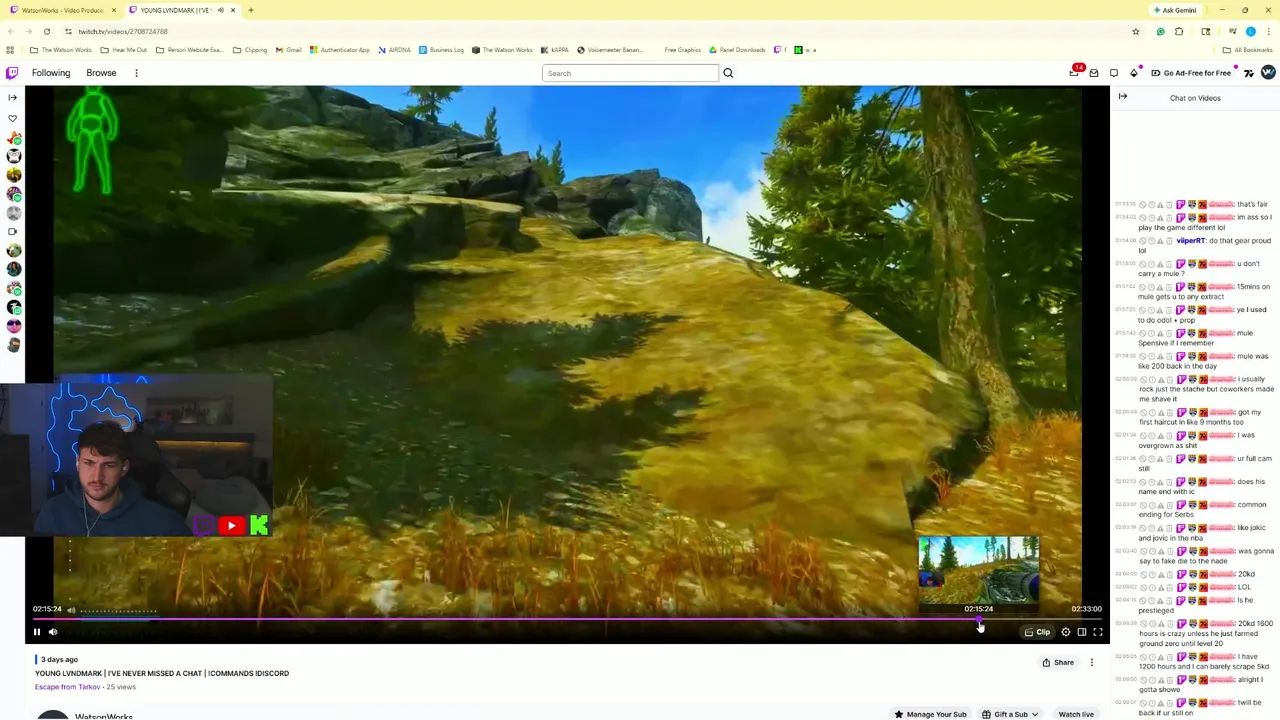Open the more options dots beside Browse
The image size is (1280, 720).
[136, 73]
